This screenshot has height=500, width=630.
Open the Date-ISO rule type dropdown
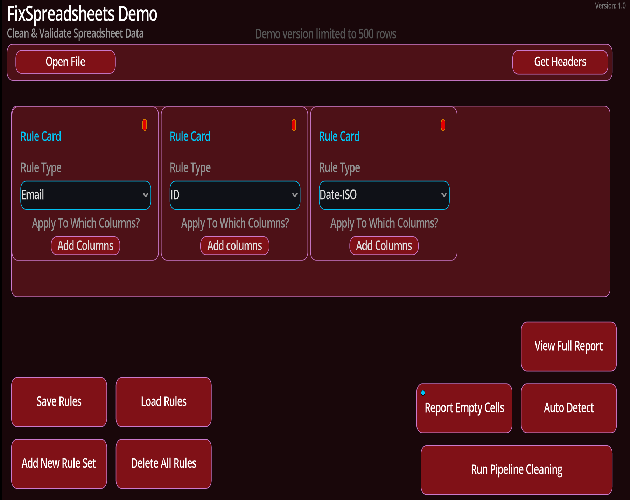coord(384,195)
